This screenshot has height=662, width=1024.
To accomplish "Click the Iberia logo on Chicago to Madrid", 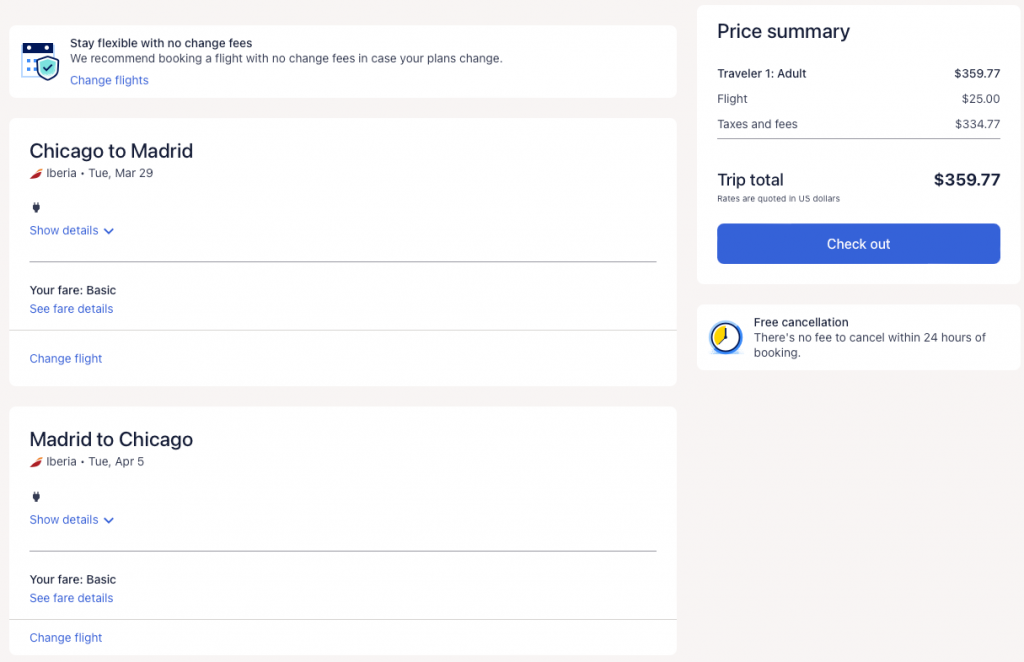I will [x=36, y=173].
